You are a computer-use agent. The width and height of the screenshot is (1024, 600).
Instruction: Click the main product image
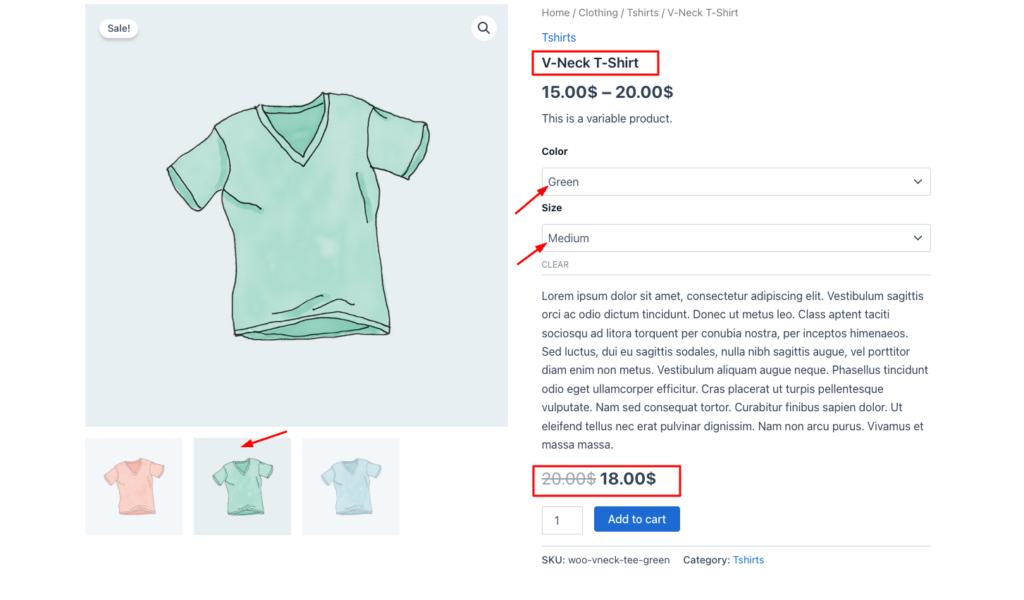(x=296, y=215)
